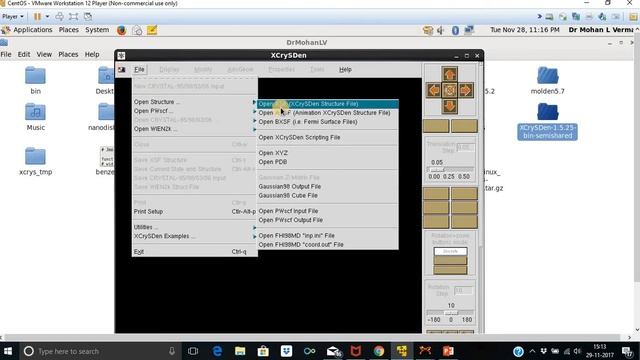640x360 pixels.
Task: Open the Applications menu in CentOS panel
Action: pos(33,30)
